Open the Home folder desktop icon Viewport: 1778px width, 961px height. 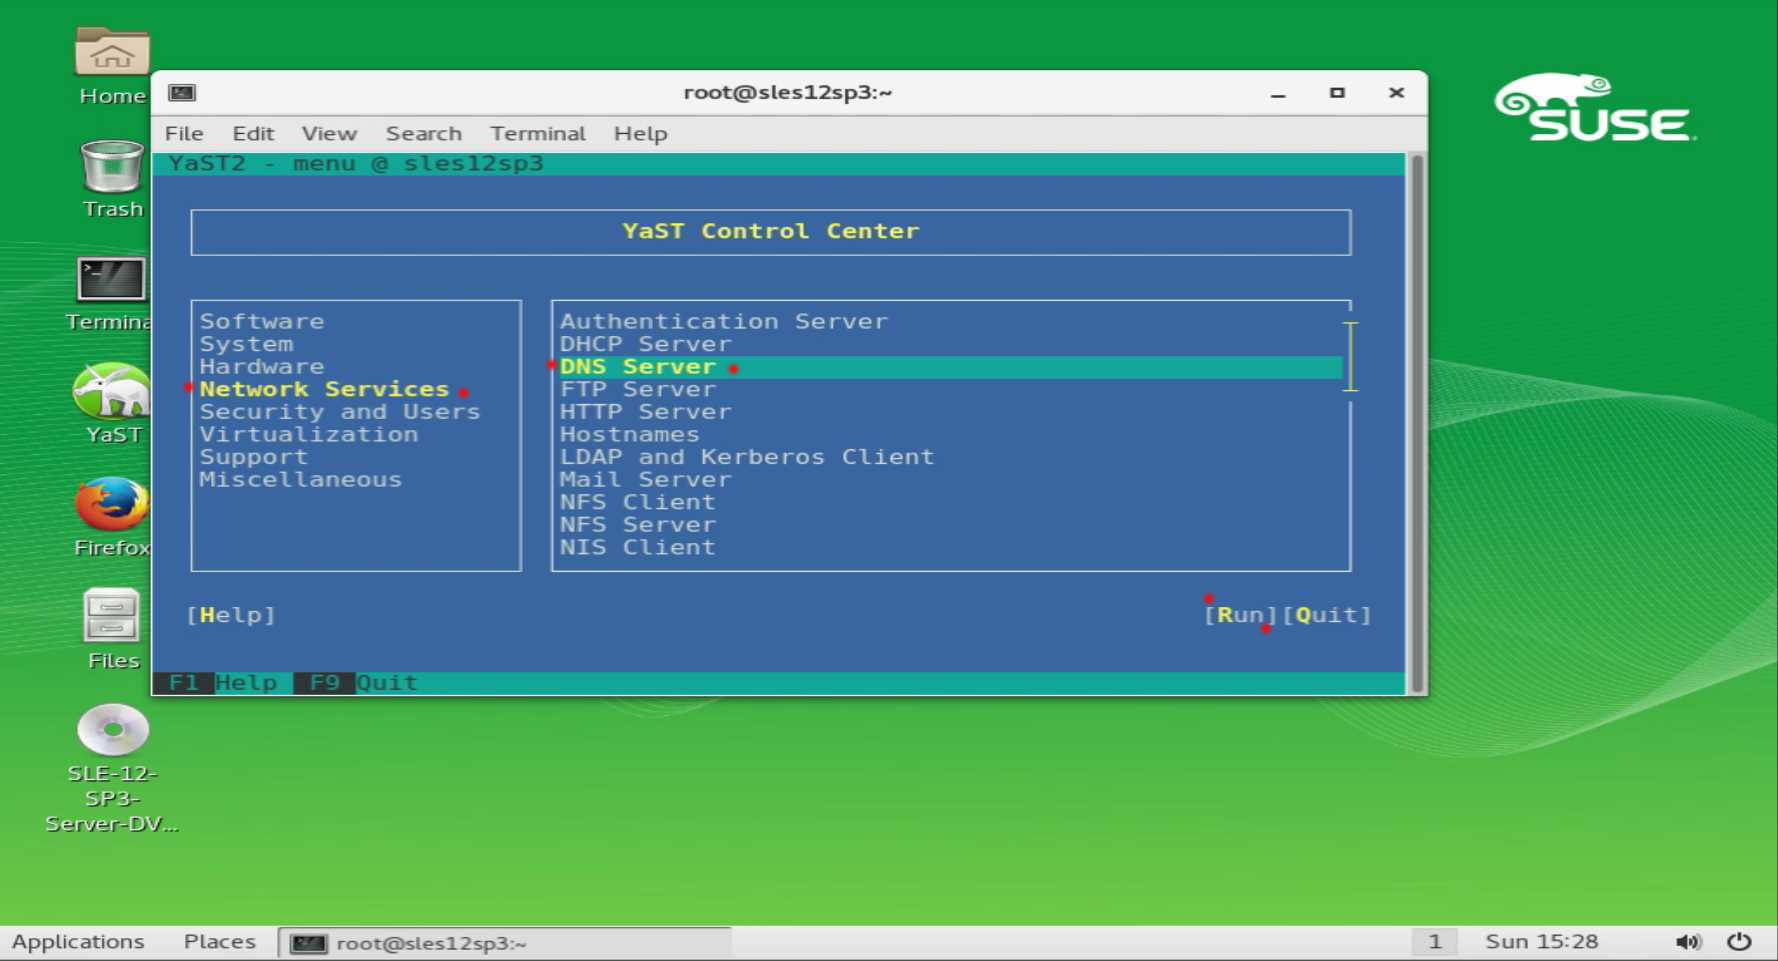[112, 54]
